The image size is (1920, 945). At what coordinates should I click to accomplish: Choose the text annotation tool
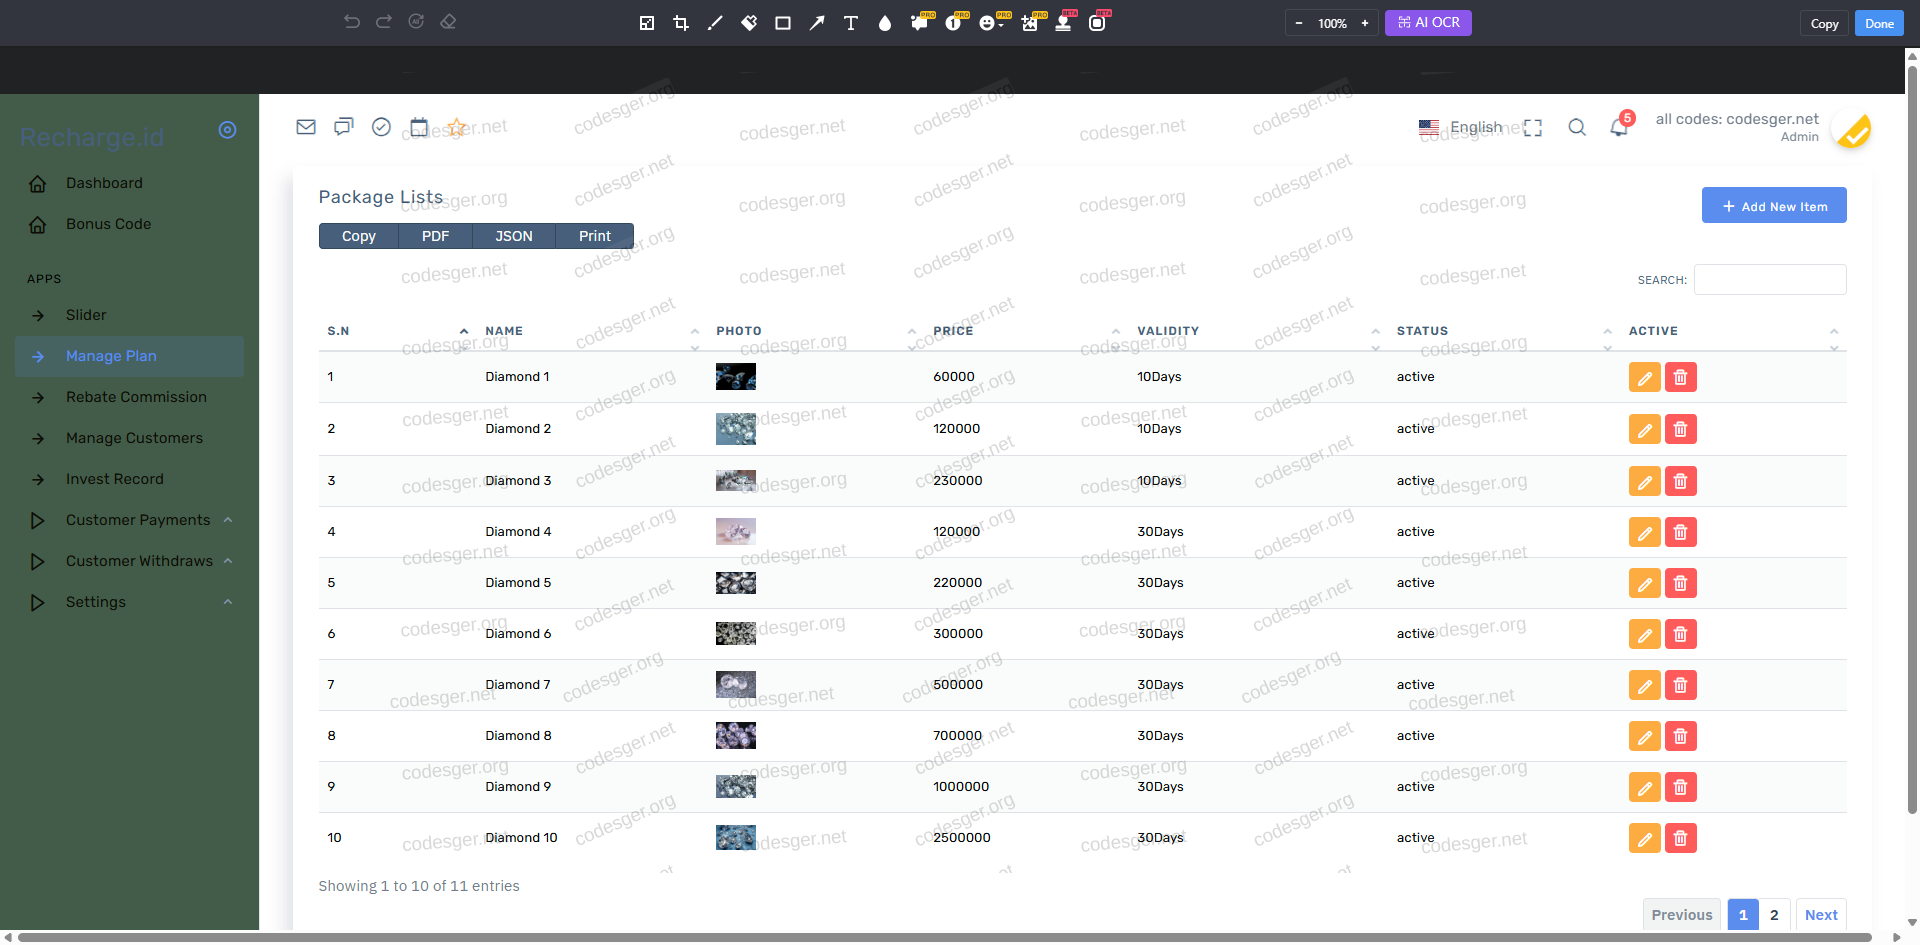point(851,23)
